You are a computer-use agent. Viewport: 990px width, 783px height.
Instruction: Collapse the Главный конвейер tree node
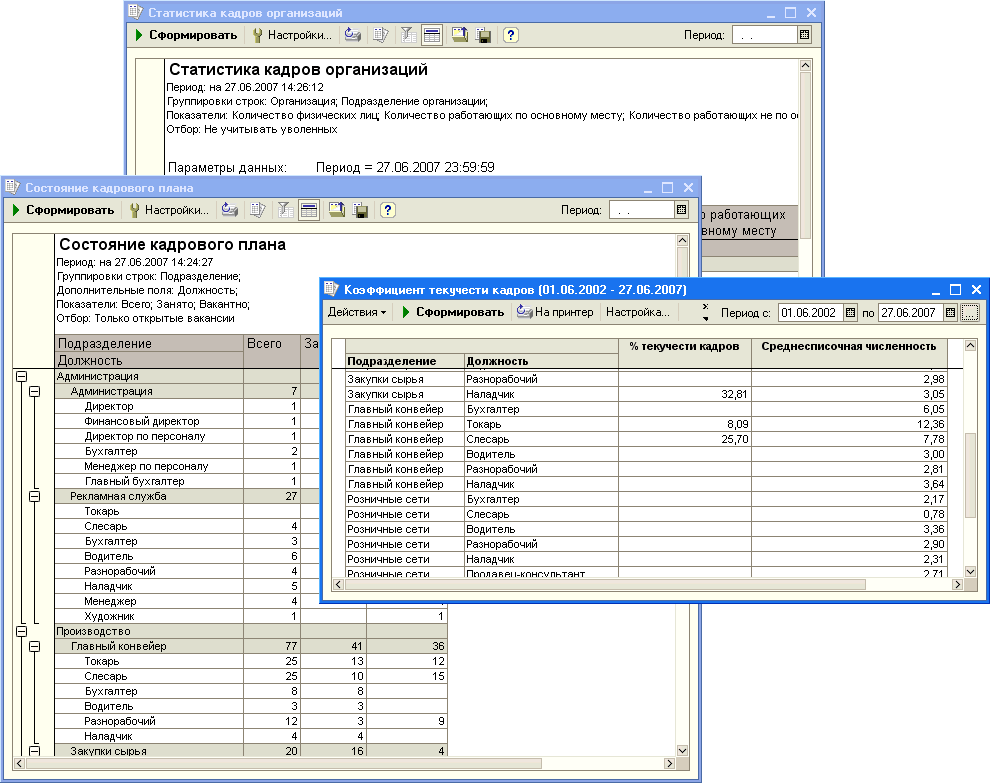(34, 646)
